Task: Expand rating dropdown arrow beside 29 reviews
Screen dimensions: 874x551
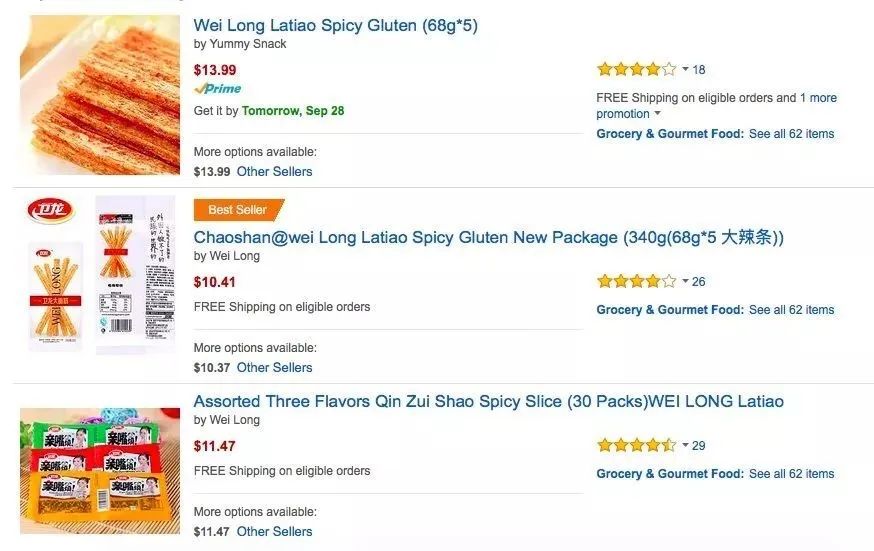Action: pyautogui.click(x=685, y=445)
